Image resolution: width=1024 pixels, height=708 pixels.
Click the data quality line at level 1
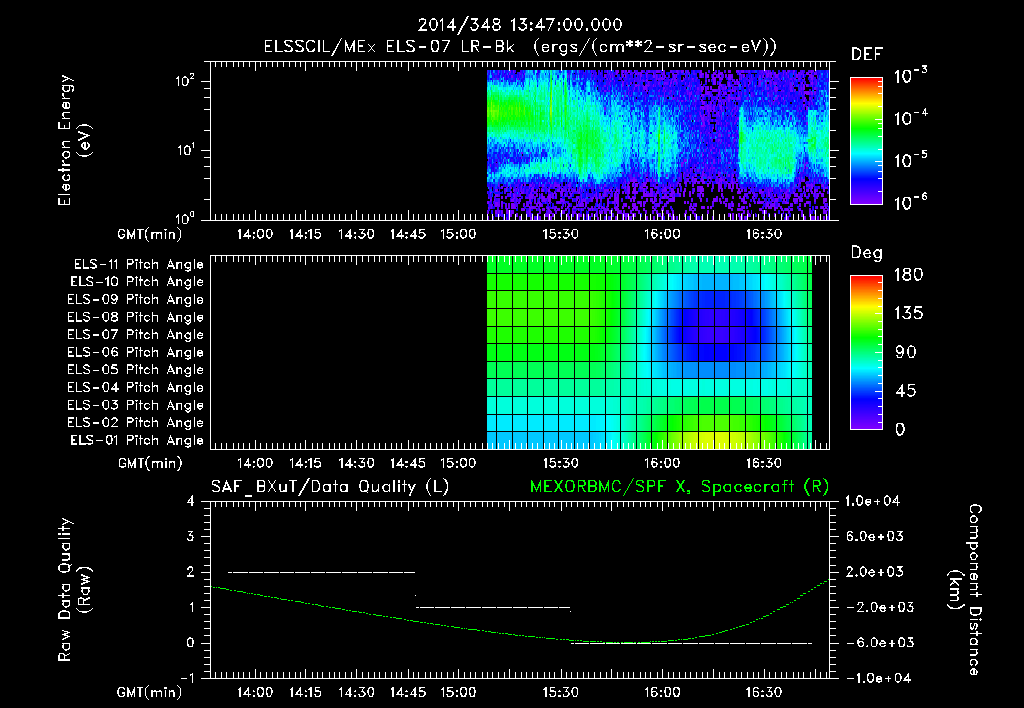(493, 607)
